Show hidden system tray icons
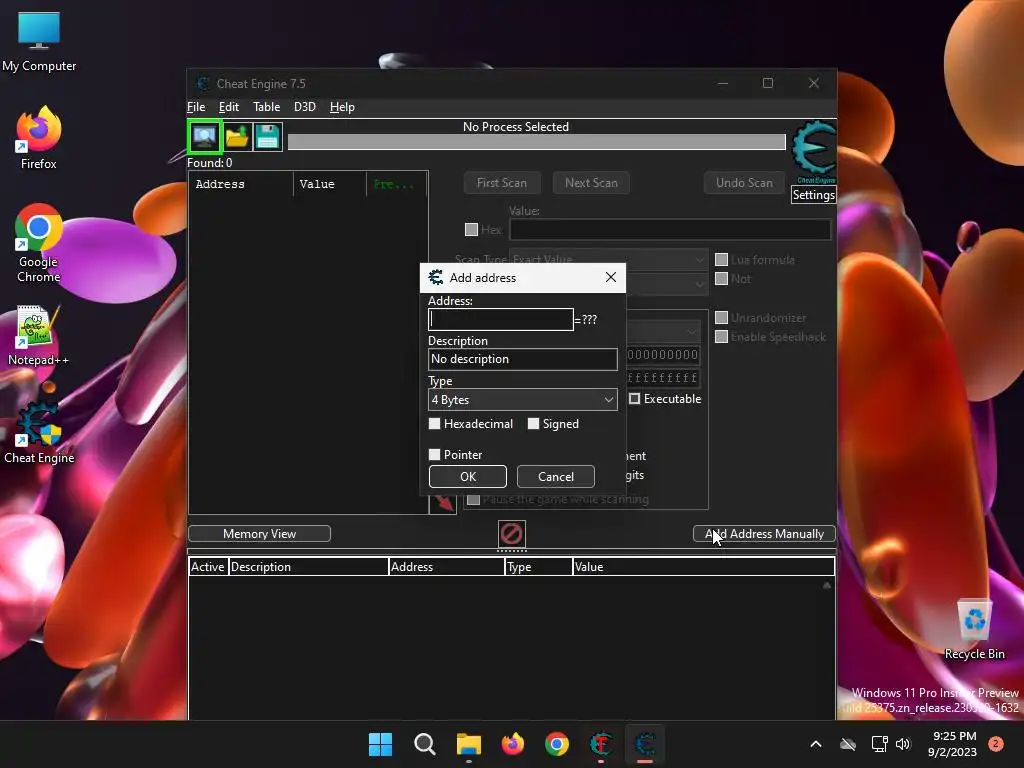1024x768 pixels. click(x=816, y=744)
